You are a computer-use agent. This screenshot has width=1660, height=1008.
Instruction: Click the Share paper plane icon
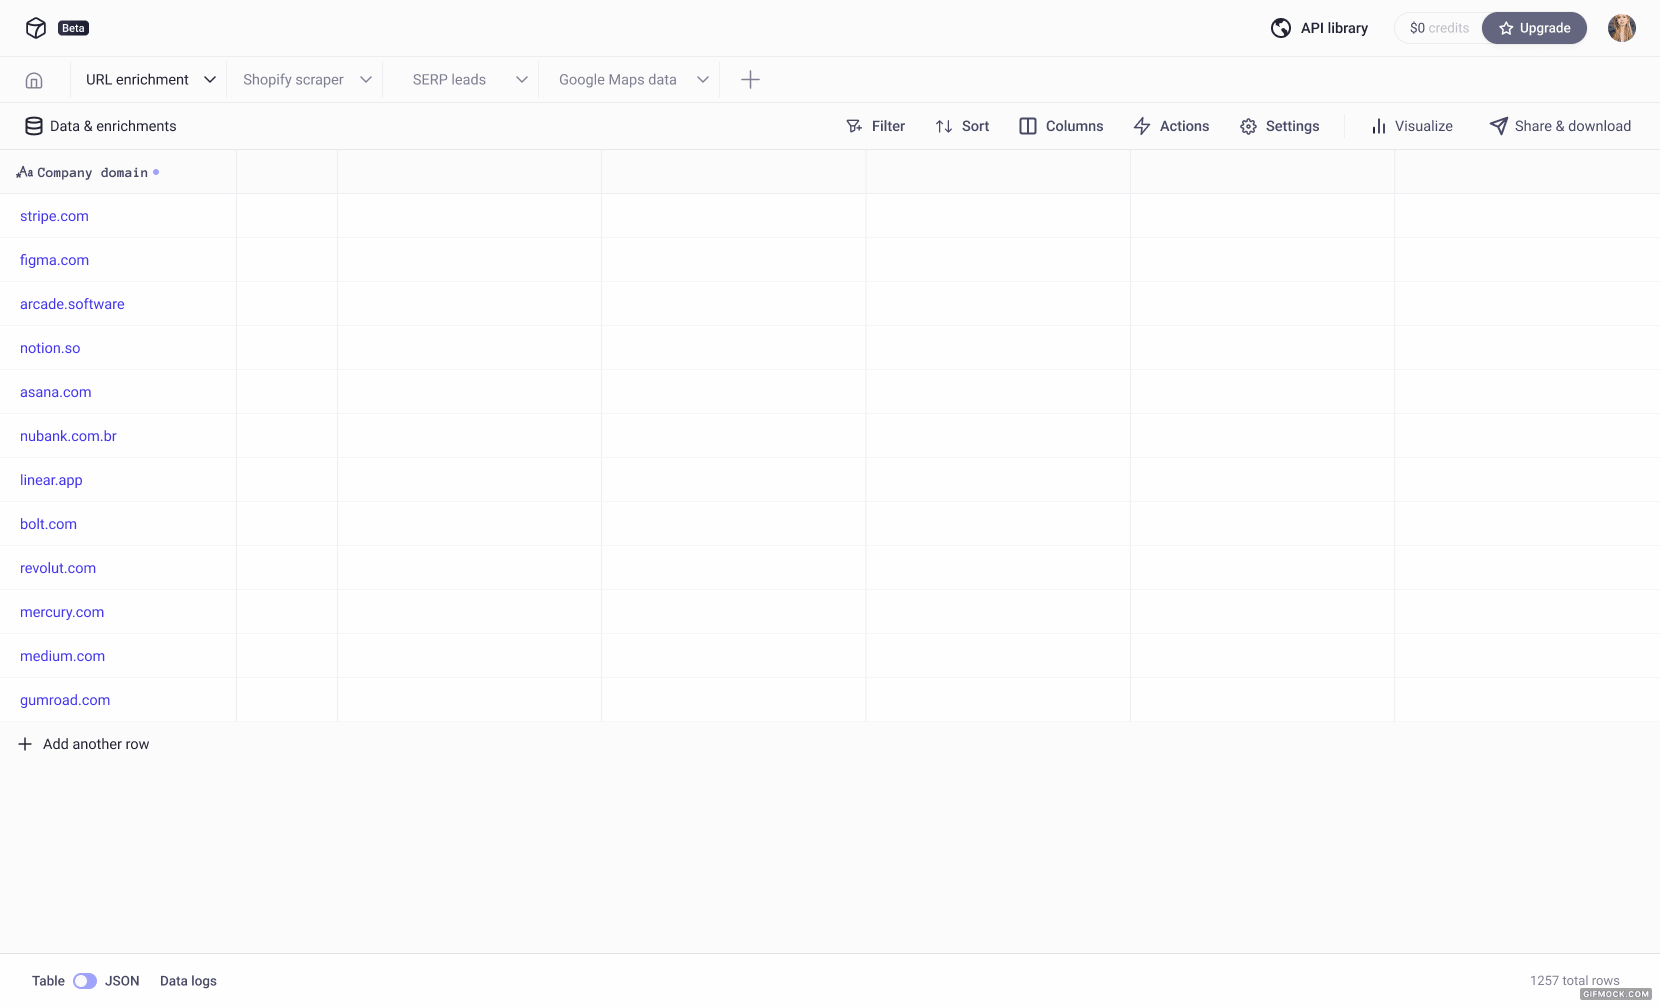point(1498,126)
